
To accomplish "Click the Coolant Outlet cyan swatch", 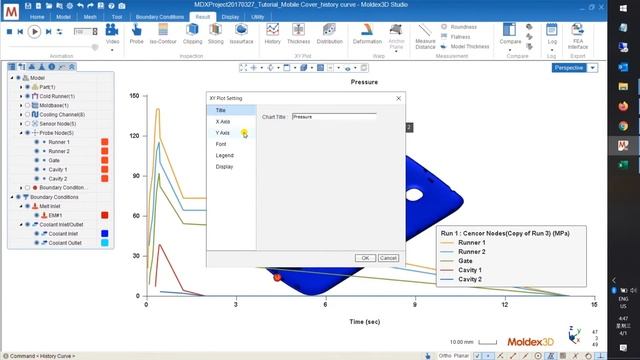I will 104,243.
